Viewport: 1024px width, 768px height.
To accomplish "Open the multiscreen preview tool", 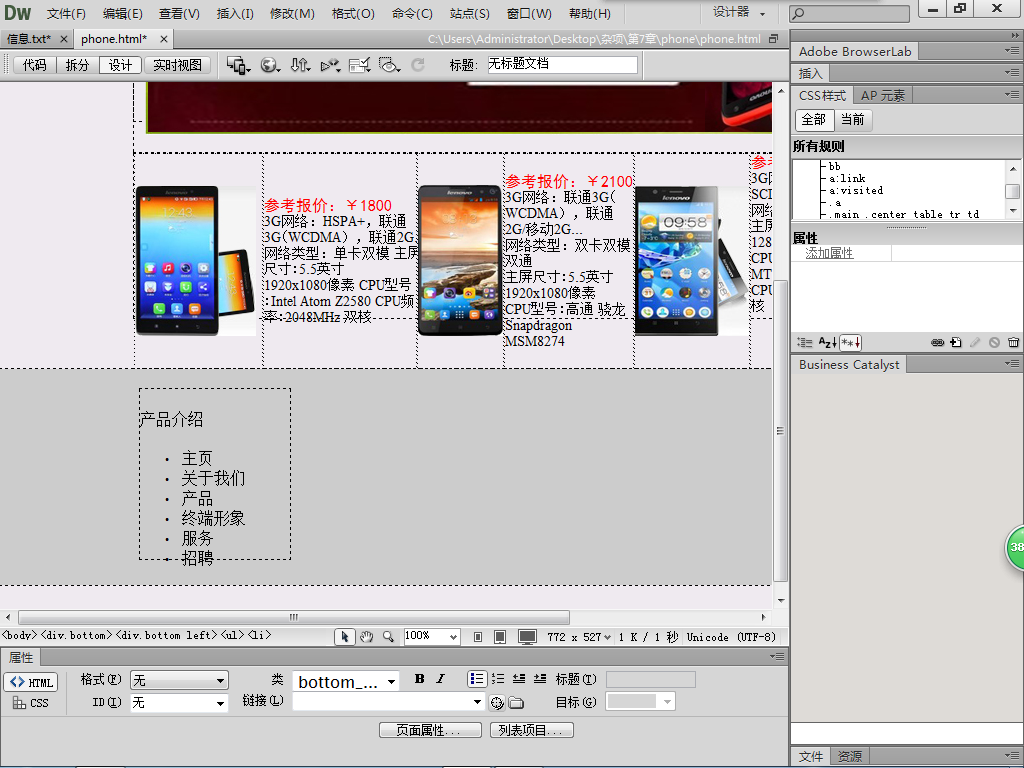I will coord(238,65).
